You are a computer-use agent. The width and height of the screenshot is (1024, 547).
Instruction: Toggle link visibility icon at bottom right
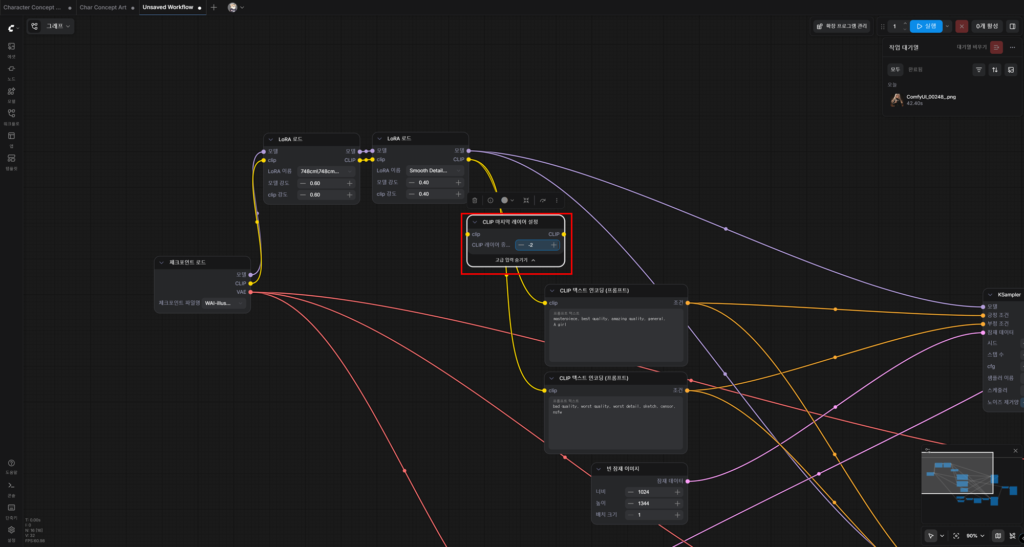pyautogui.click(x=1012, y=536)
